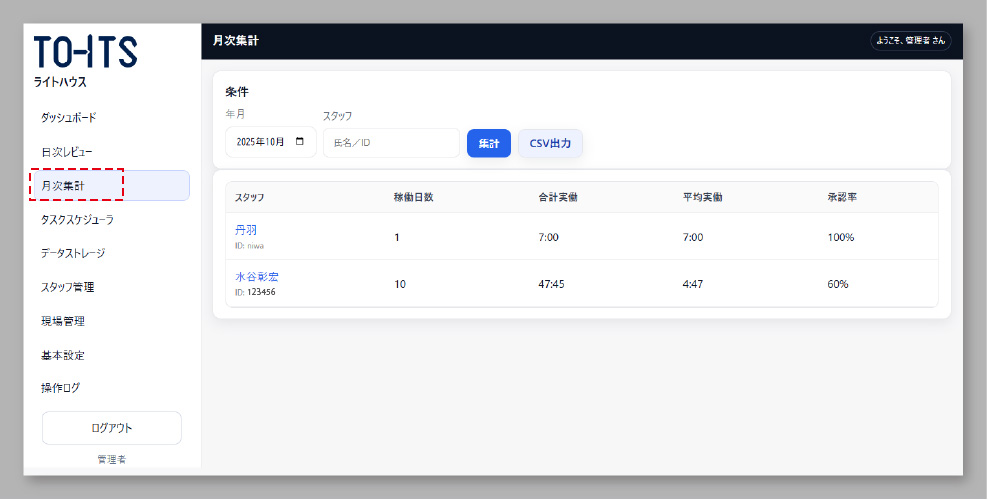Select 月次集計 in the sidebar
This screenshot has height=500, width=988.
tap(64, 186)
